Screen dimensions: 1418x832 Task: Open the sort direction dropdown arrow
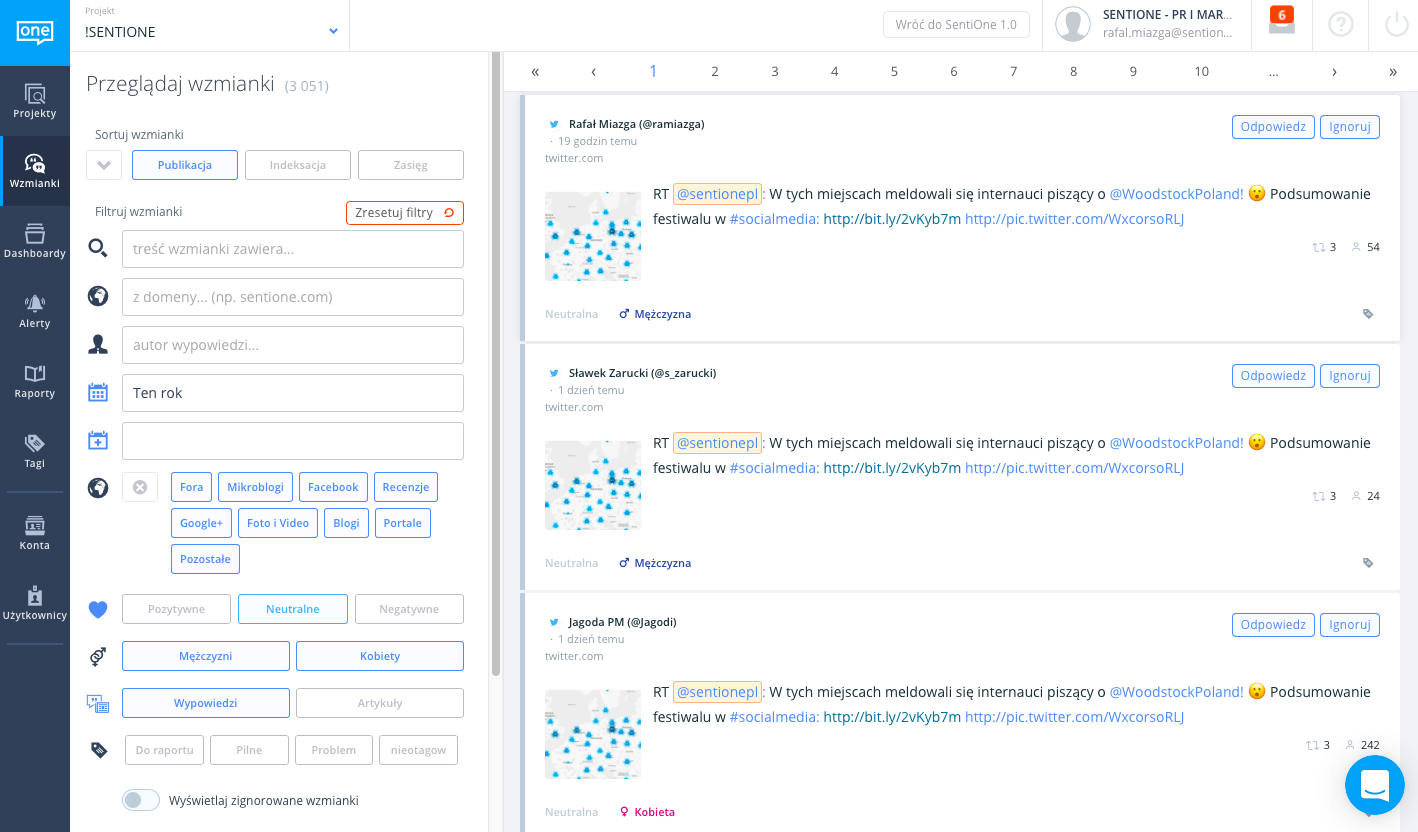104,165
